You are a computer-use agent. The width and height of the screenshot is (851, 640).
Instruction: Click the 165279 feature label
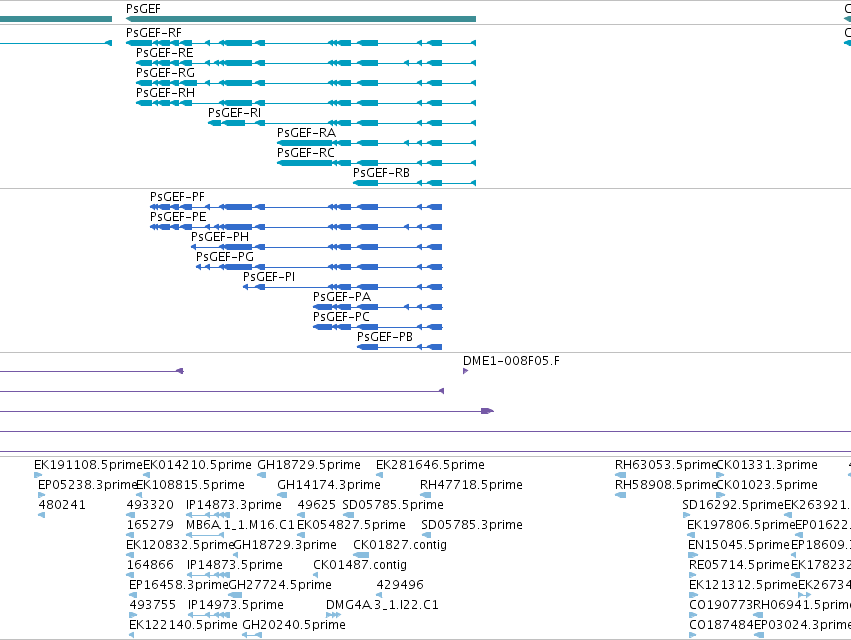click(x=150, y=525)
